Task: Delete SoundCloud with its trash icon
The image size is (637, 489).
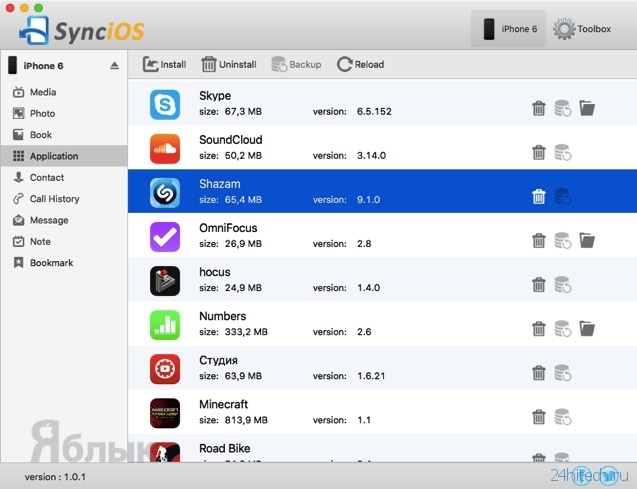Action: pyautogui.click(x=539, y=152)
